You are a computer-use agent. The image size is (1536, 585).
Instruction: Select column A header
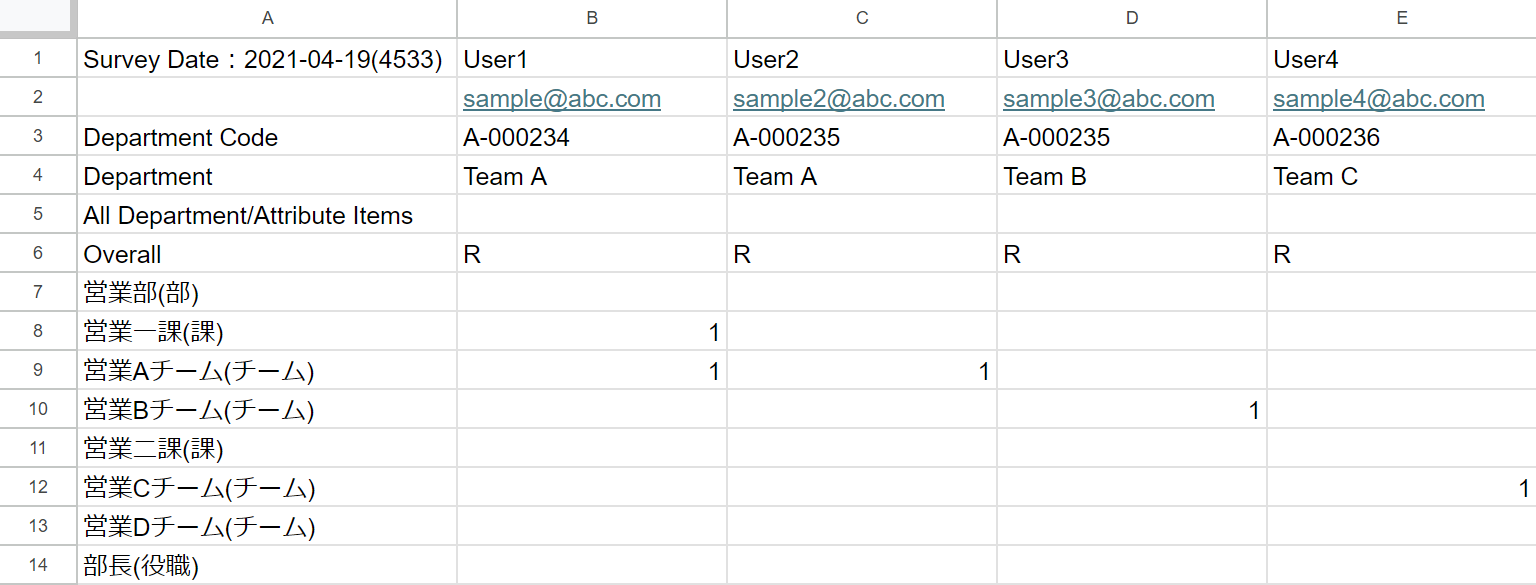267,18
